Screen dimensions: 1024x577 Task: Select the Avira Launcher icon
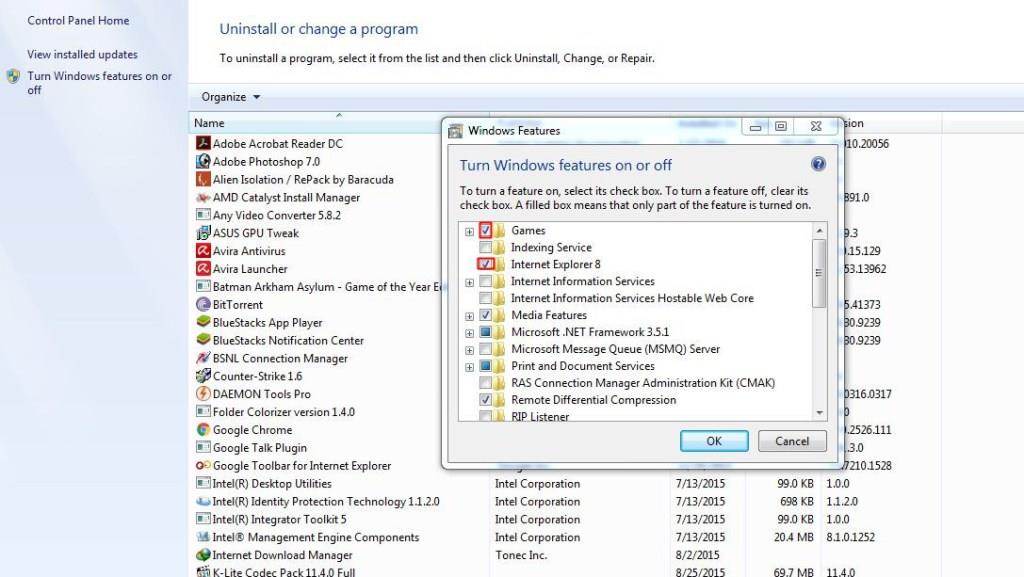[203, 268]
